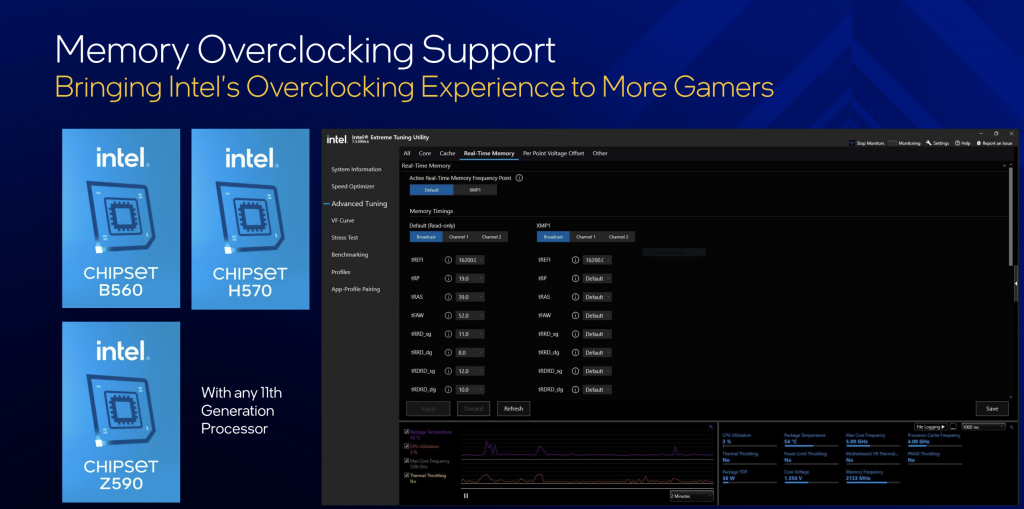Click Report an Issue icon
The height and width of the screenshot is (509, 1024).
[x=979, y=143]
